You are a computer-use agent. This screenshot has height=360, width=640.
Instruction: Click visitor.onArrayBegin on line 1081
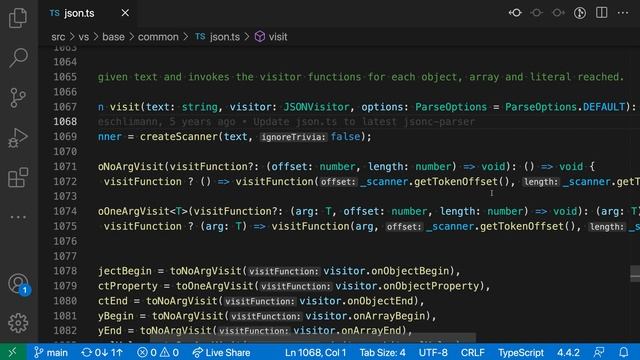366,316
